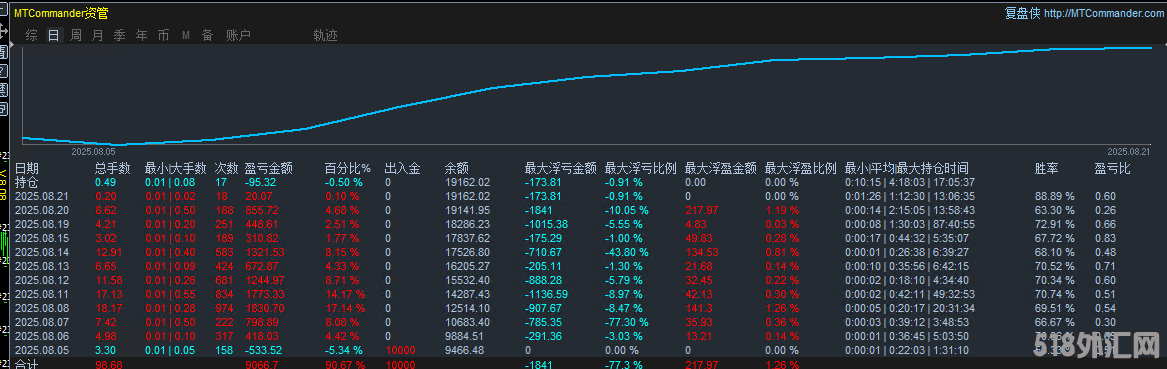
Task: Click the MTCommander资管 title
Action: [x=61, y=13]
